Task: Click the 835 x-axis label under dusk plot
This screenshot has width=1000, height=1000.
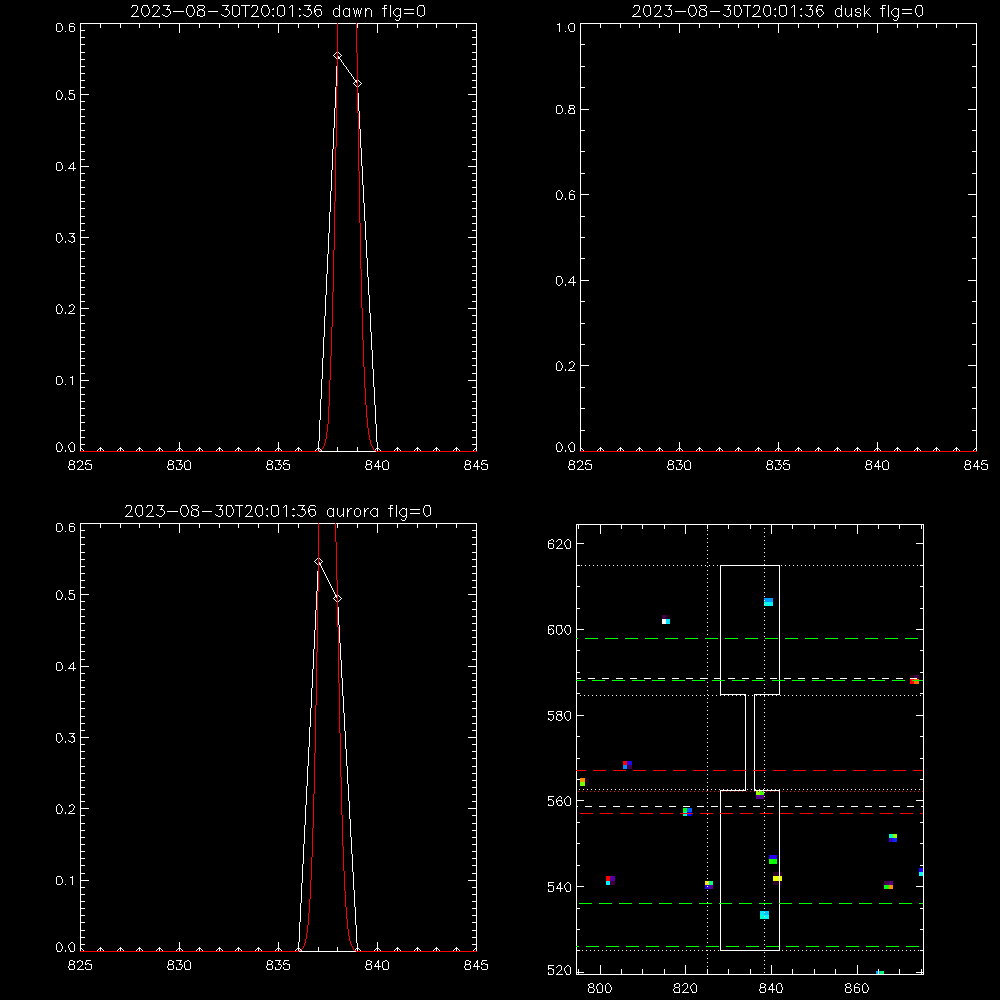Action: [x=778, y=465]
